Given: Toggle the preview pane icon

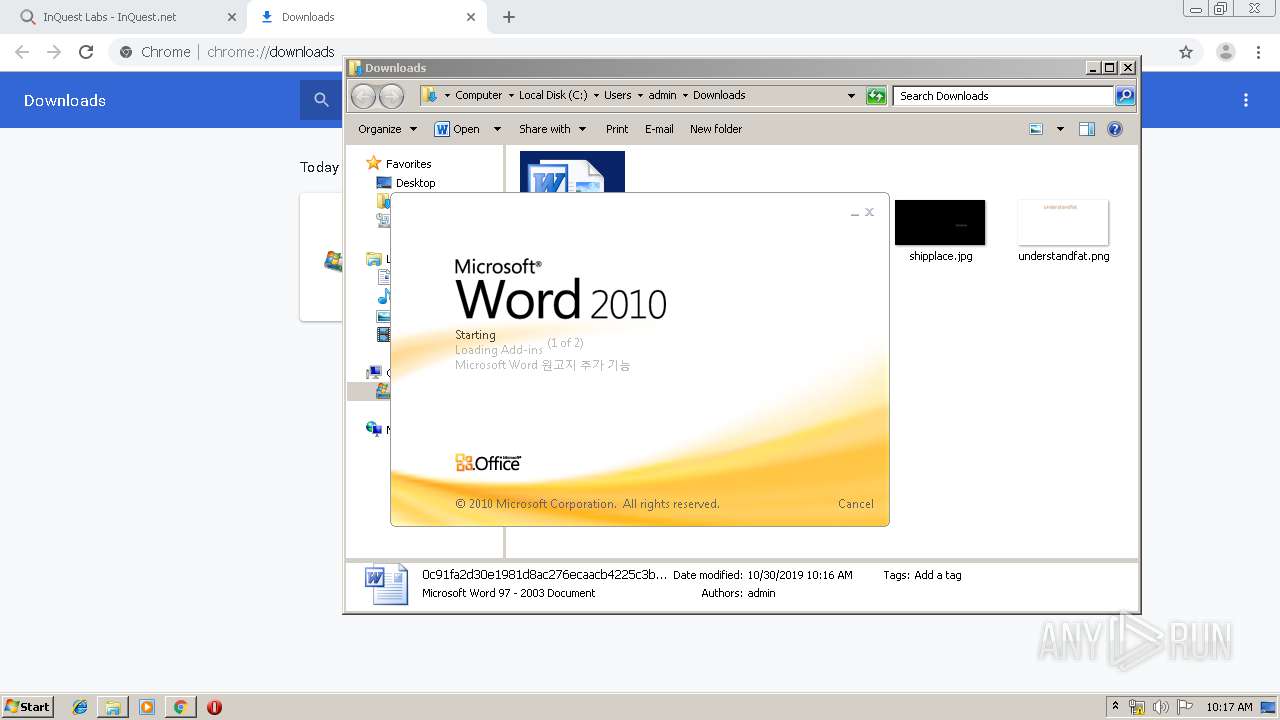Looking at the screenshot, I should click(x=1087, y=129).
